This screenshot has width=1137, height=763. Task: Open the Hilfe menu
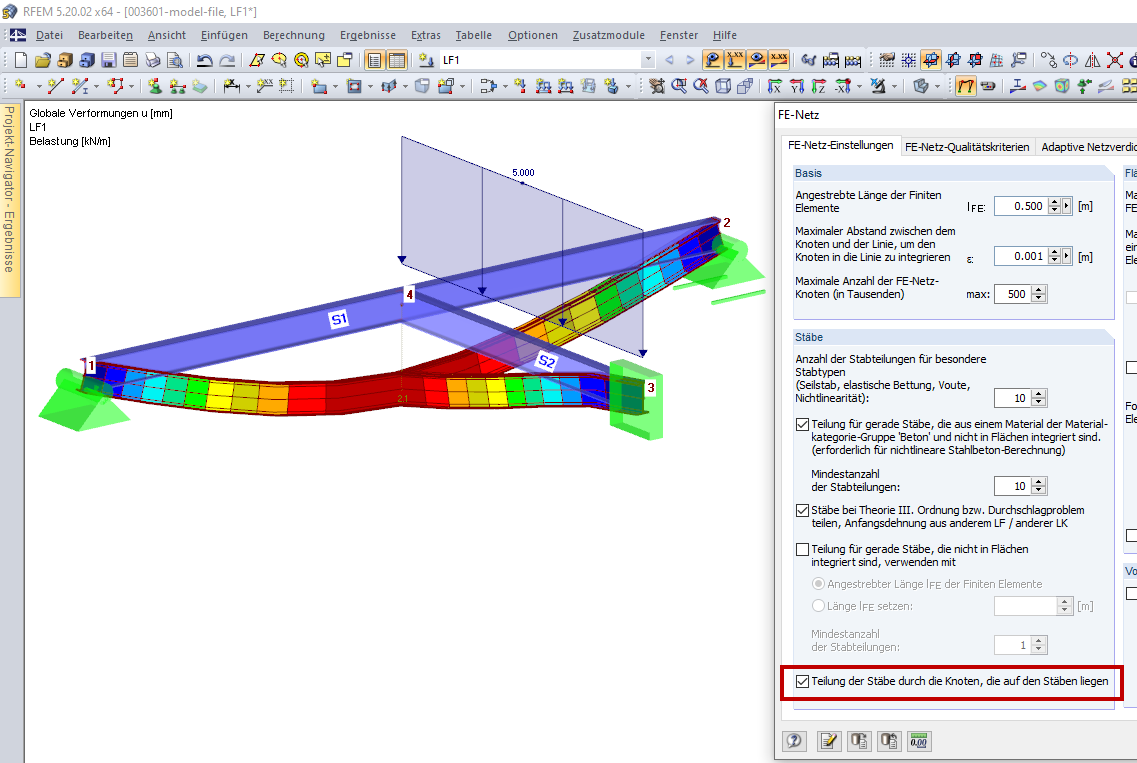(724, 35)
